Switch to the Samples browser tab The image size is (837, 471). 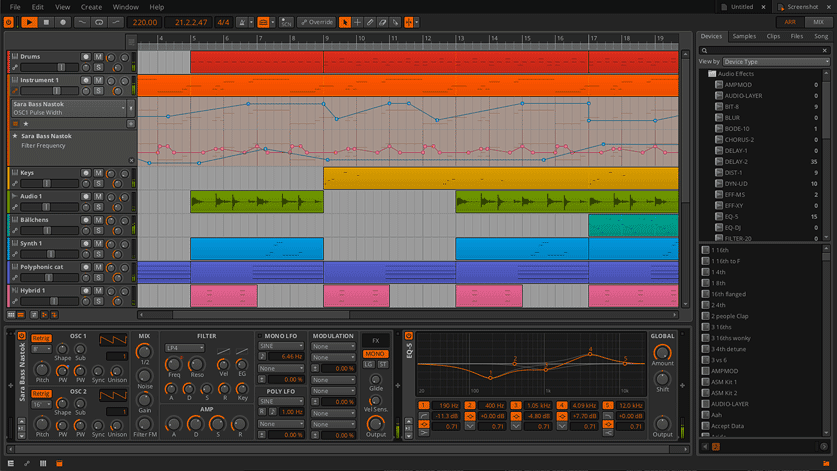click(744, 36)
